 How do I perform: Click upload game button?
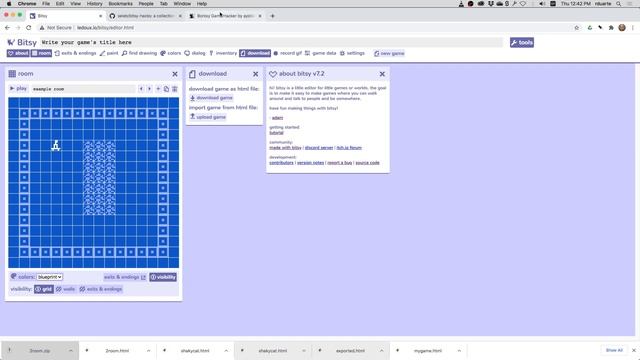[x=208, y=117]
